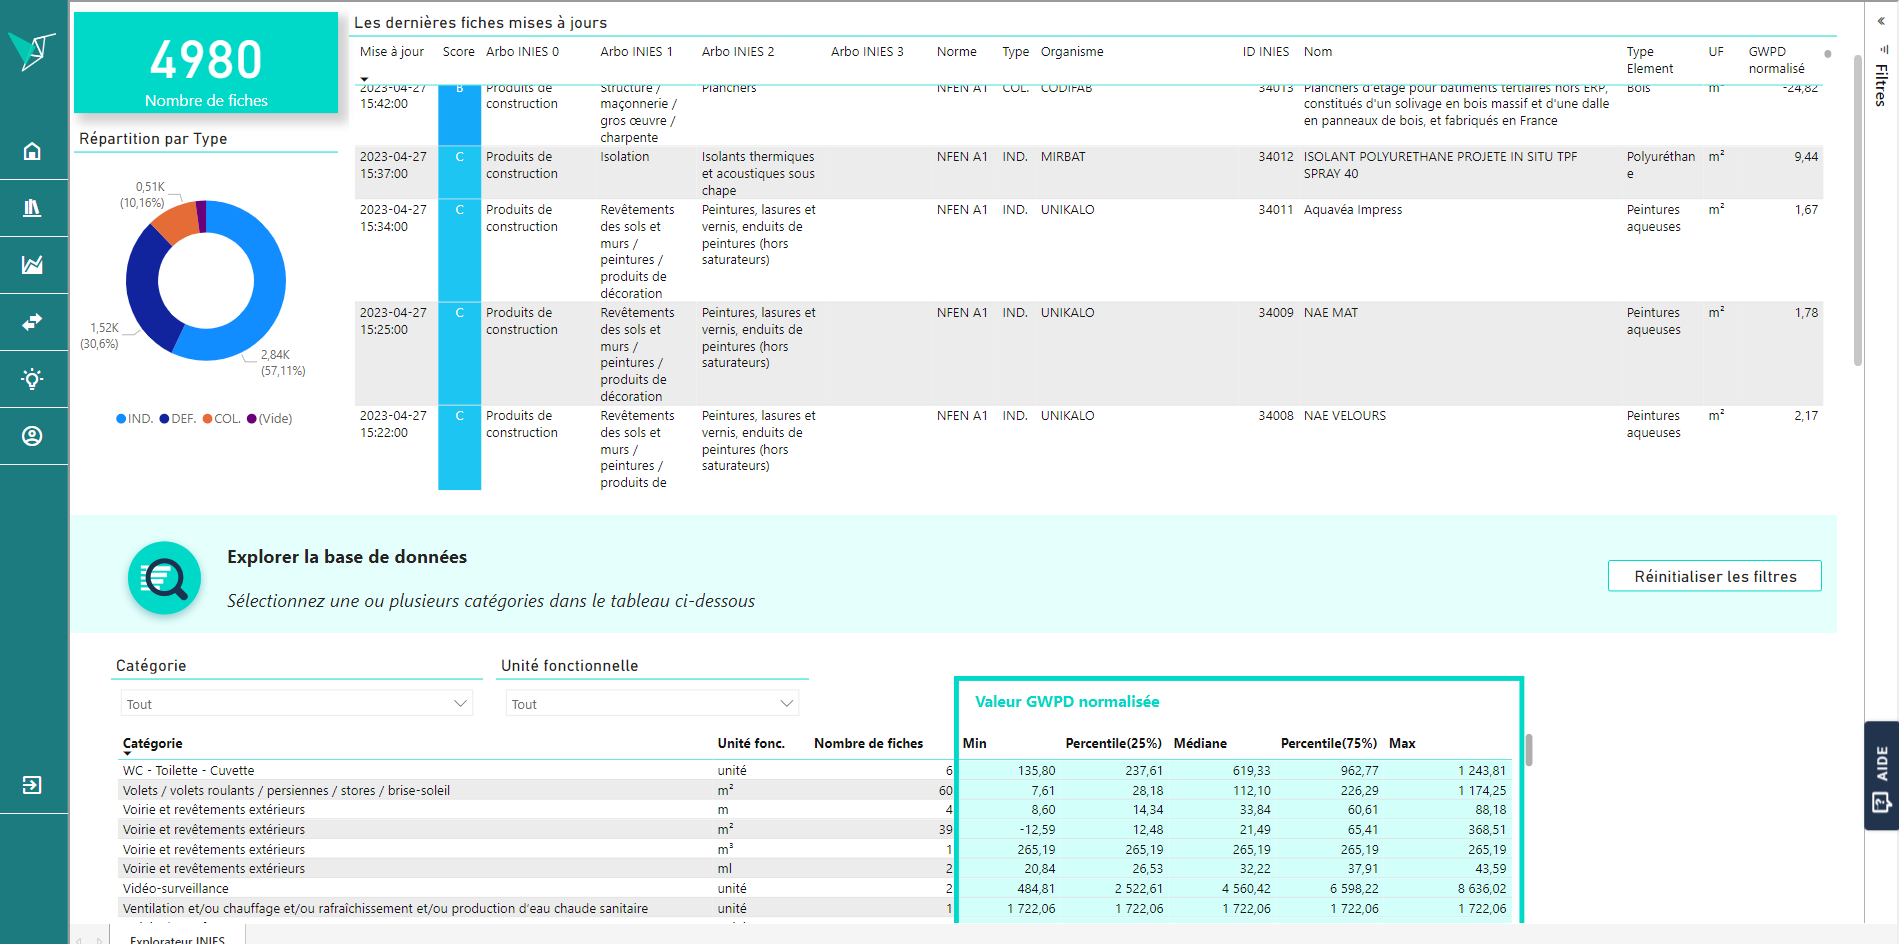The width and height of the screenshot is (1899, 944).
Task: Sort by the Organisme column header
Action: [x=1072, y=52]
